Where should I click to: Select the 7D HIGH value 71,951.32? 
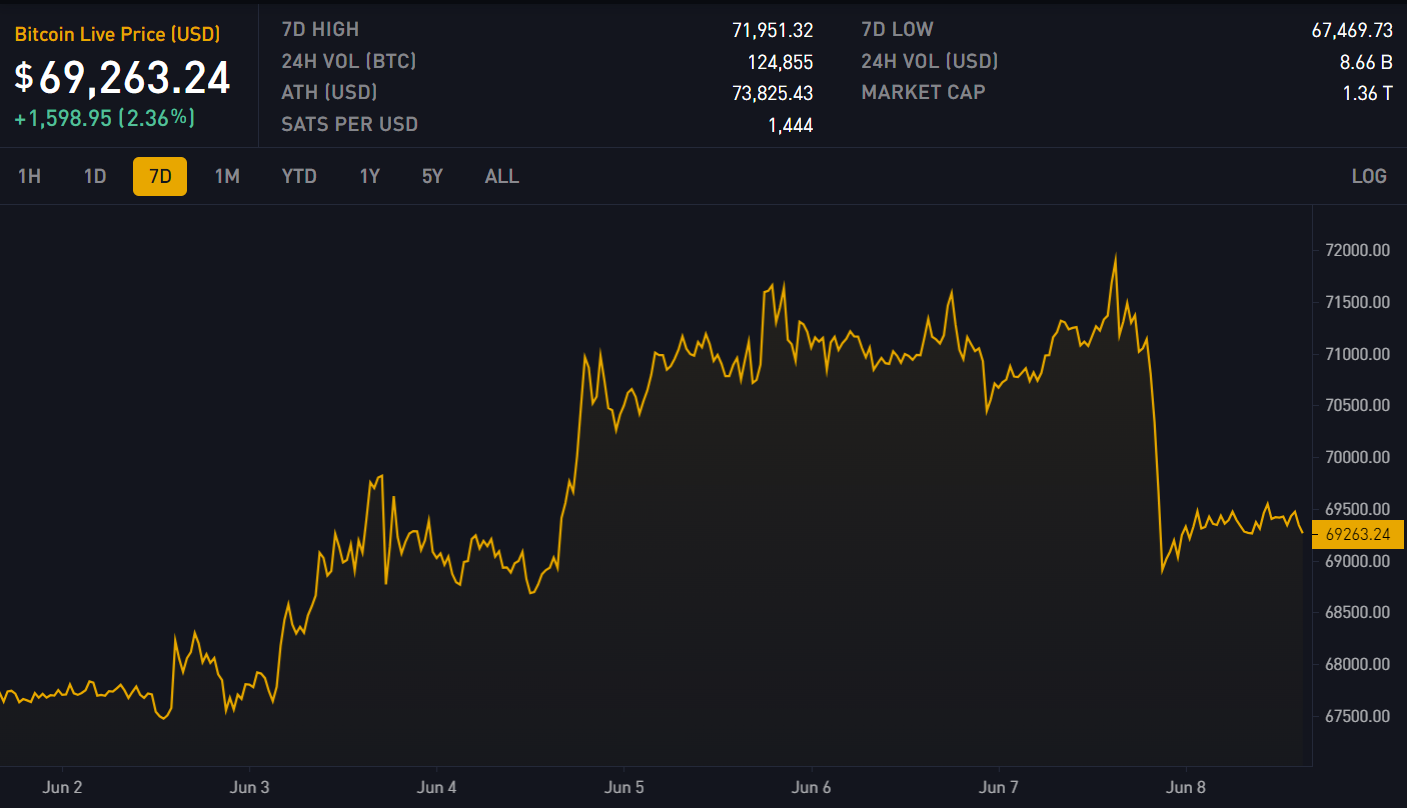coord(772,30)
